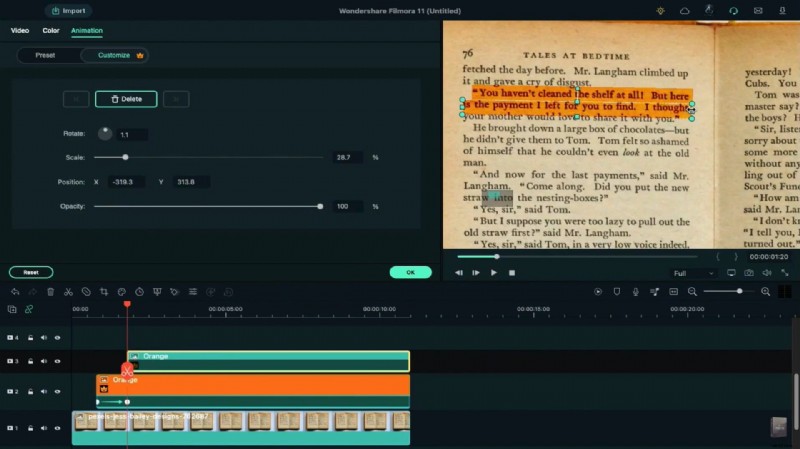Click the split scissors icon in timeline toolbar
This screenshot has width=800, height=449.
[68, 292]
